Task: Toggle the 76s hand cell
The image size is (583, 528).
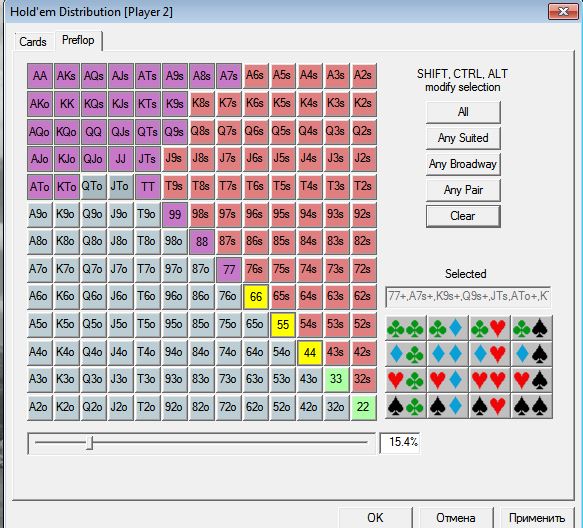Action: (x=256, y=269)
